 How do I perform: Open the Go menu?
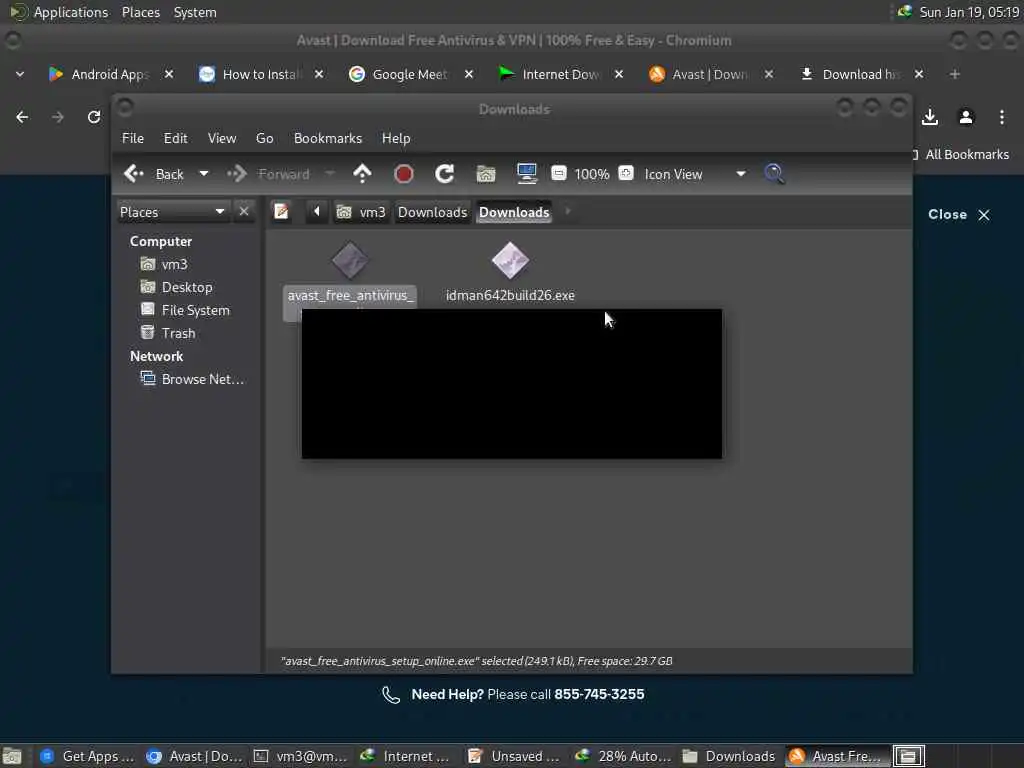click(264, 138)
